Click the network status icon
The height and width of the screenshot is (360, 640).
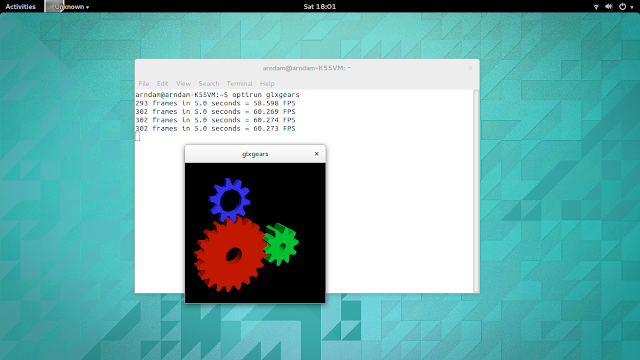pos(596,7)
